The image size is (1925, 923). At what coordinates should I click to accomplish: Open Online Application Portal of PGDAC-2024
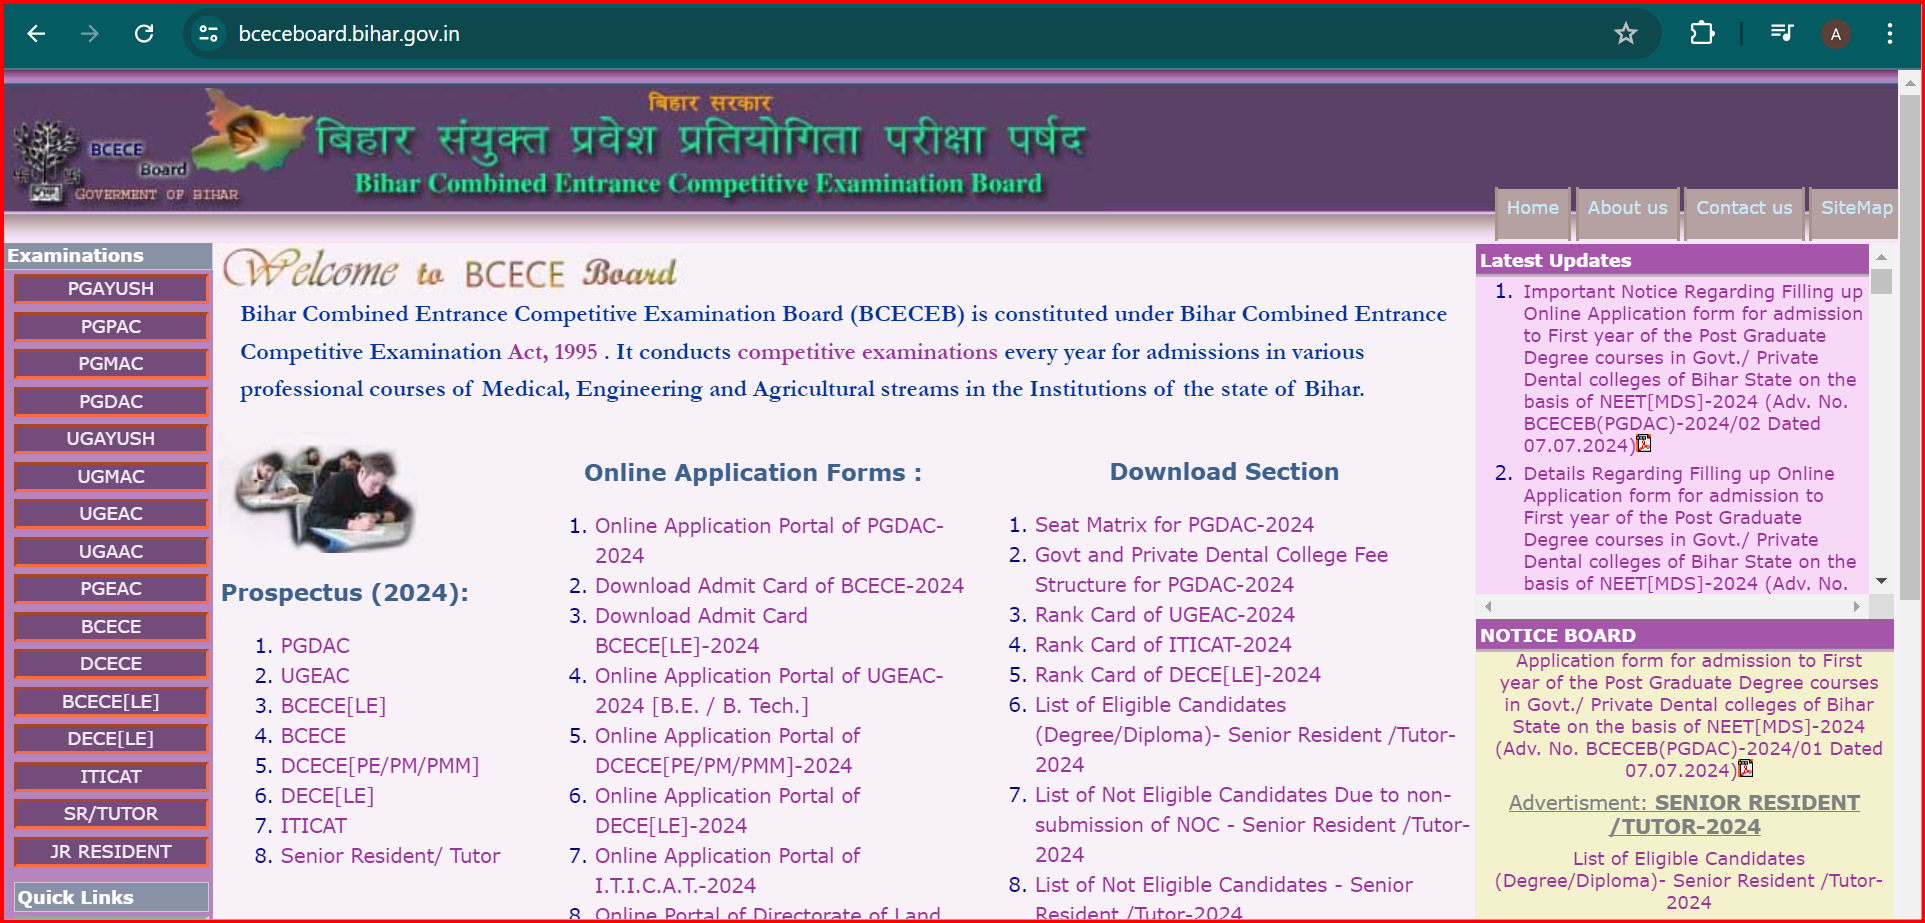tap(769, 541)
